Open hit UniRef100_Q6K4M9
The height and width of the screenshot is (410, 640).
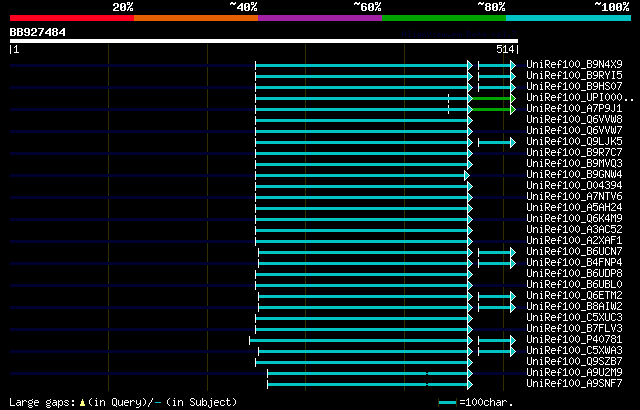(574, 219)
